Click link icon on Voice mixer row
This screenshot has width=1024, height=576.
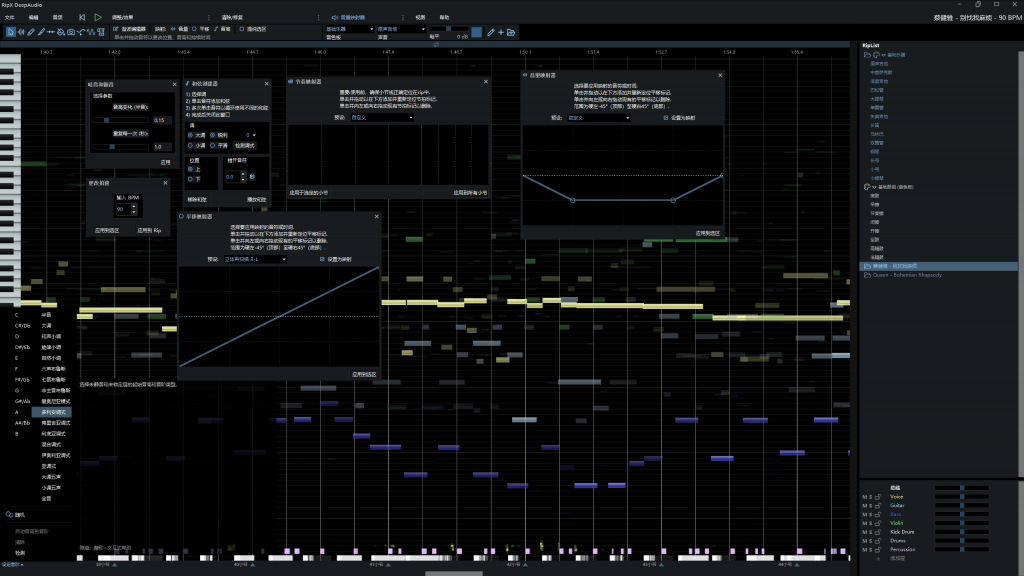point(878,497)
